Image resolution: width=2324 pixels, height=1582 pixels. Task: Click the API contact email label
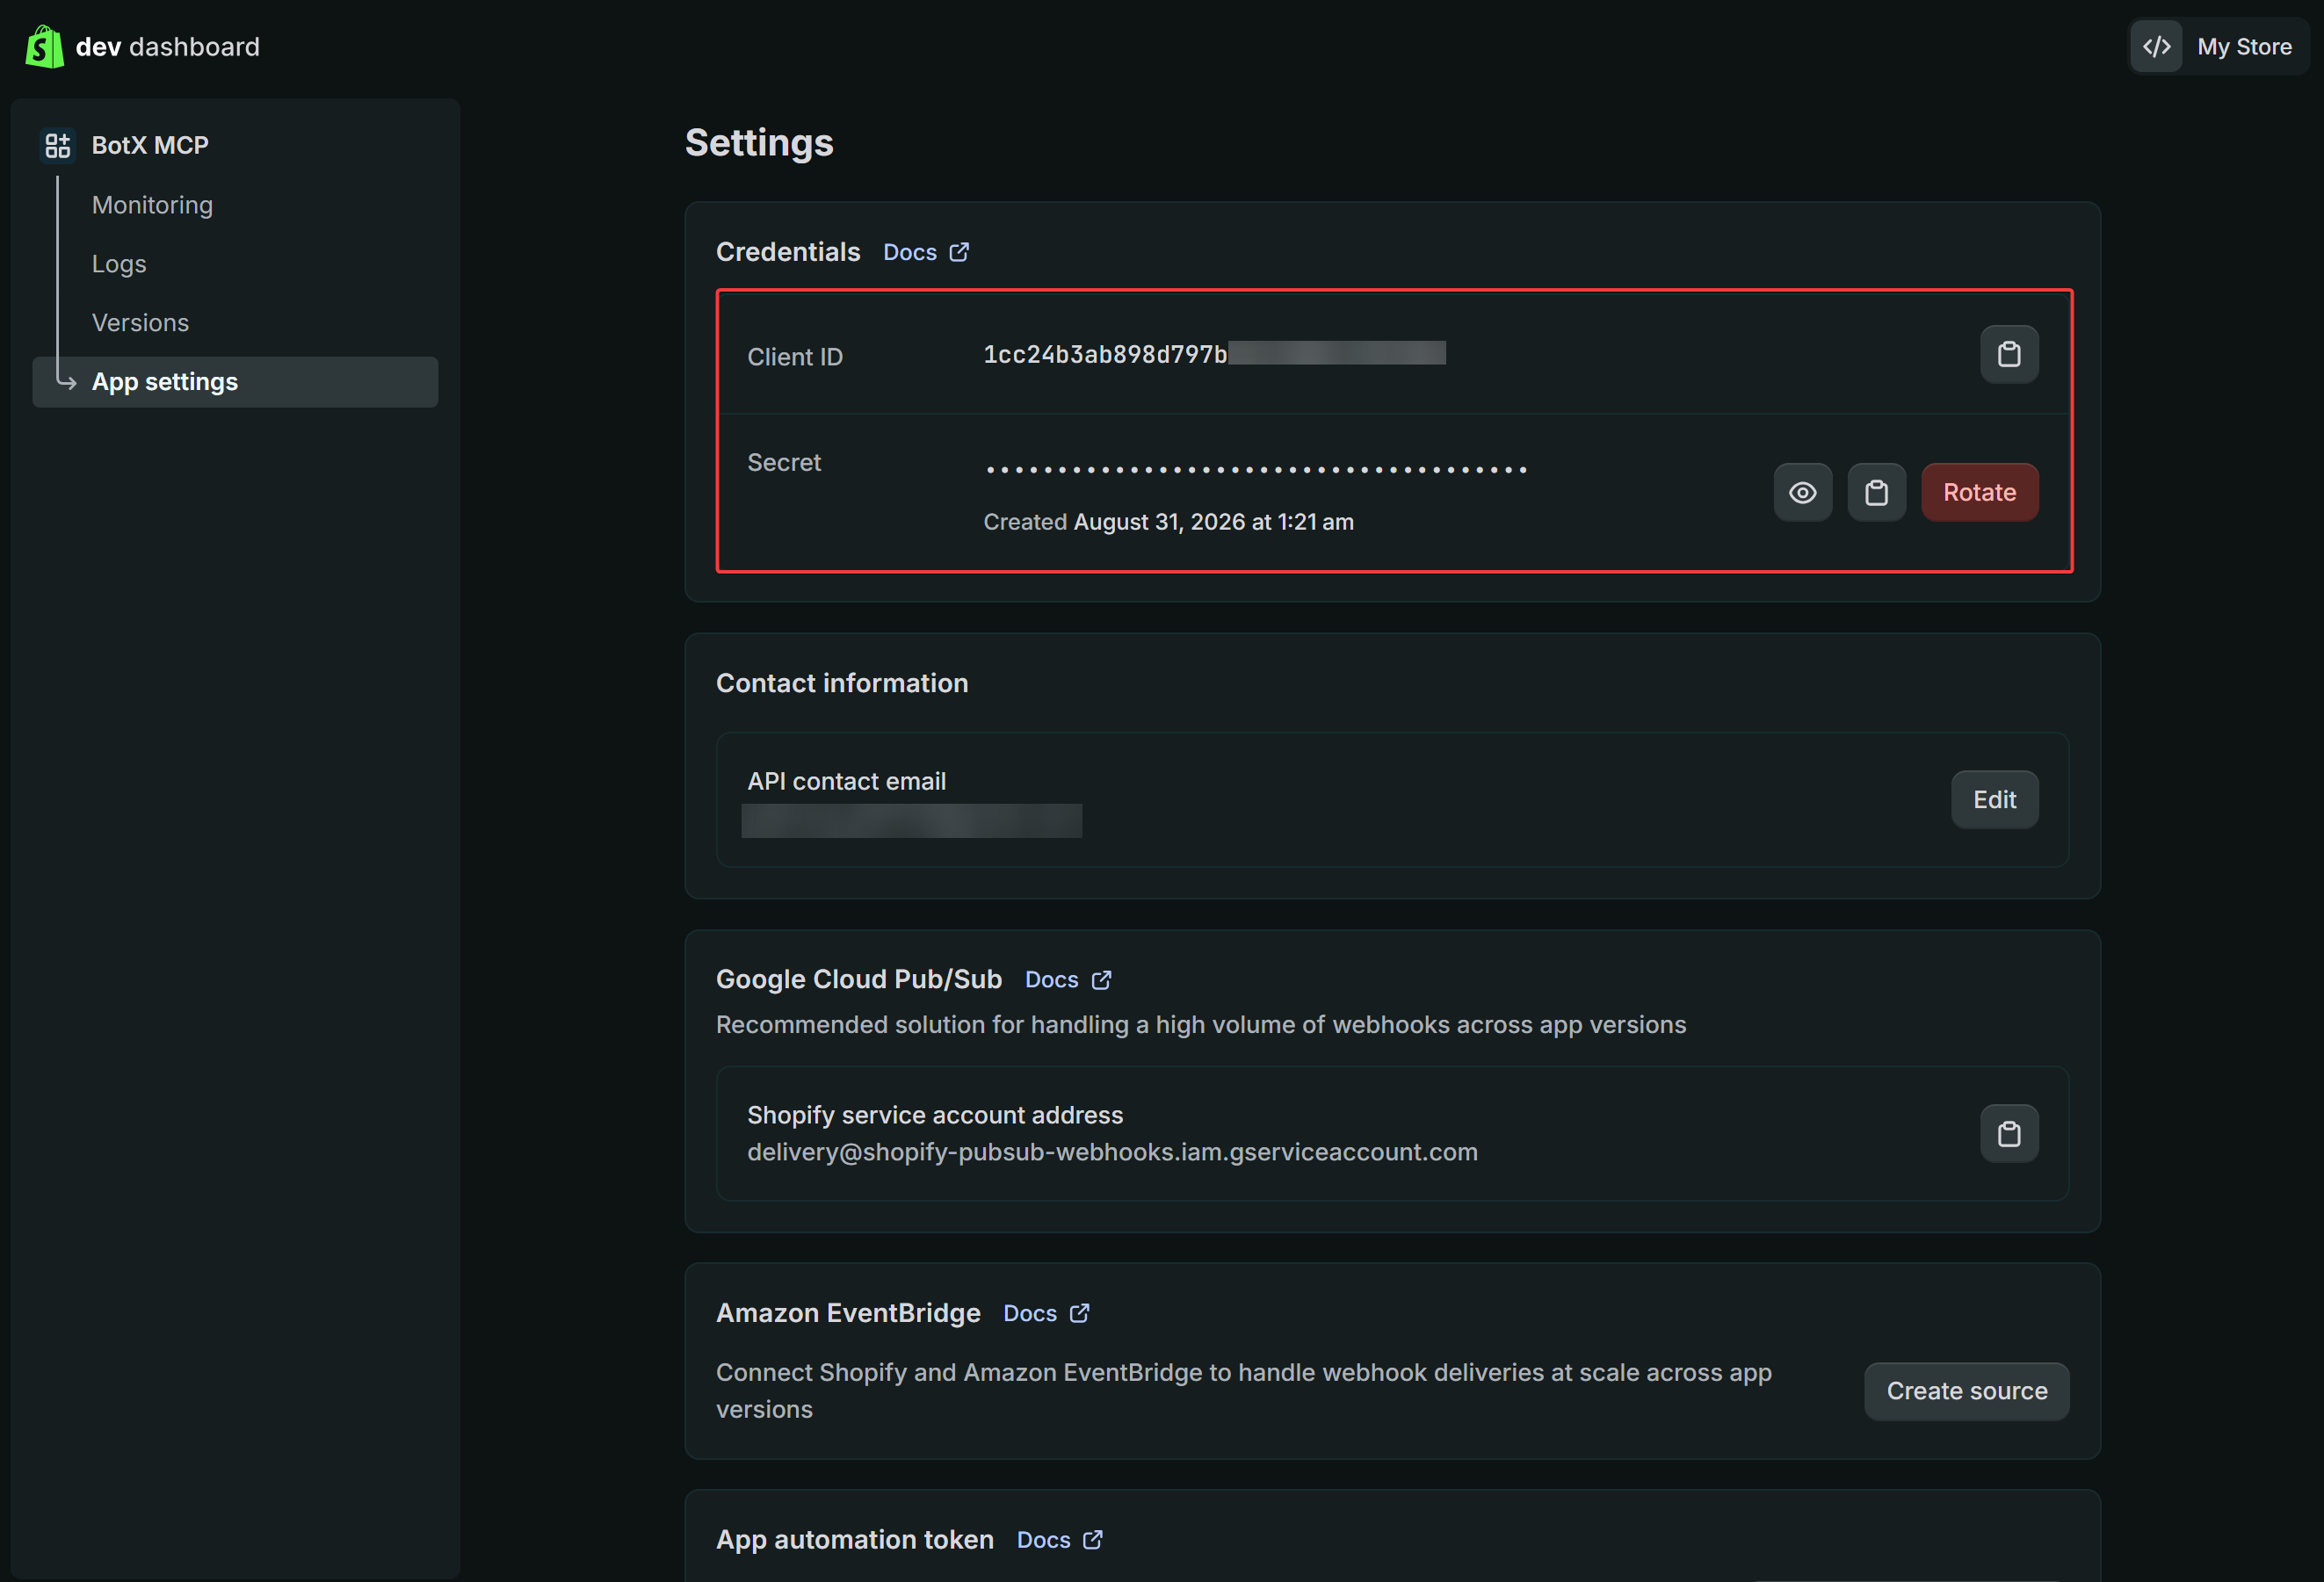(x=846, y=781)
